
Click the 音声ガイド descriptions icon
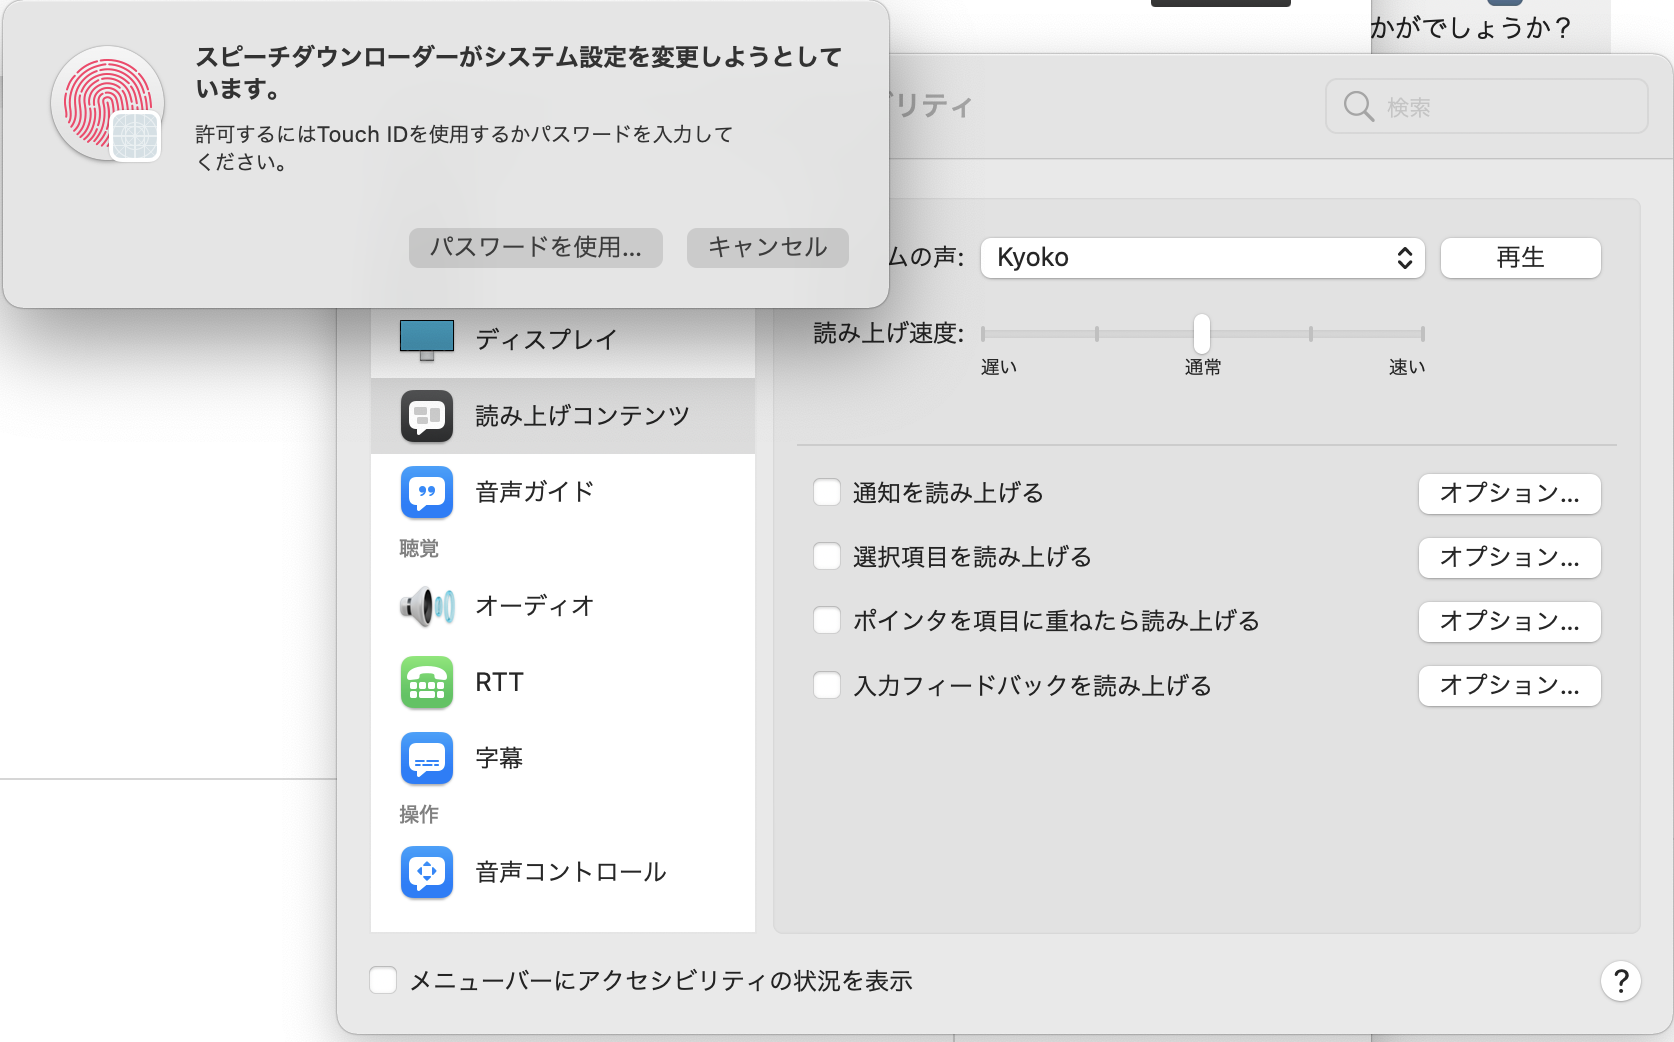[x=427, y=492]
